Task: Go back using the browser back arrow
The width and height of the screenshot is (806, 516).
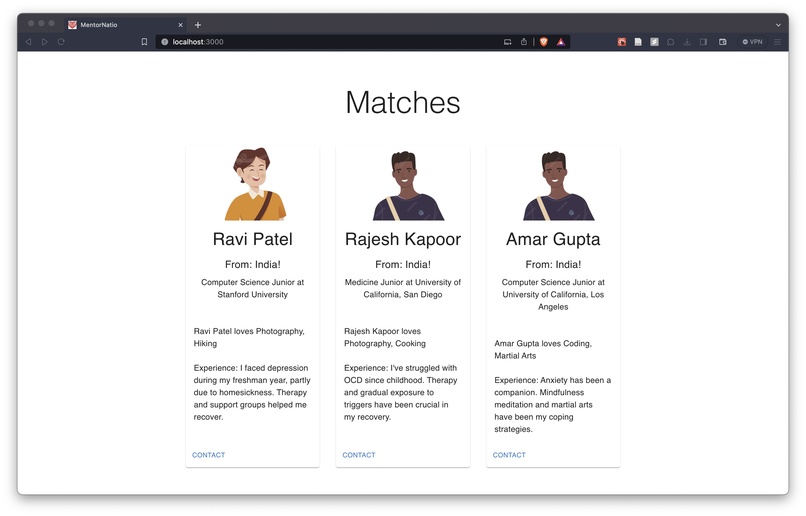Action: point(29,42)
